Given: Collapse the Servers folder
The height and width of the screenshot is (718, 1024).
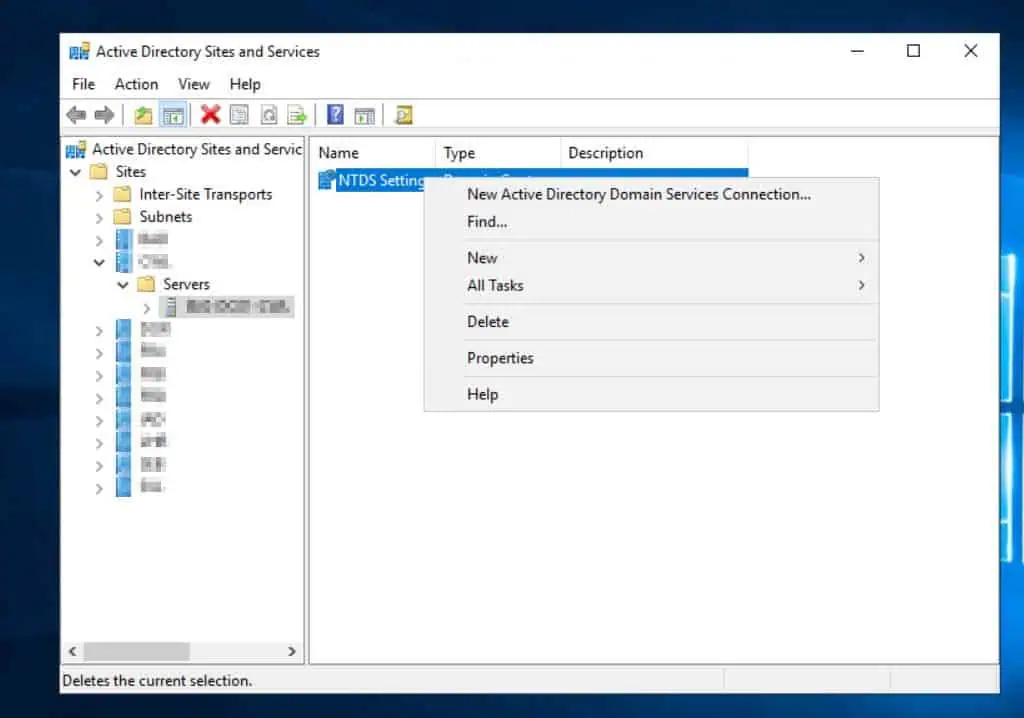Looking at the screenshot, I should point(123,285).
